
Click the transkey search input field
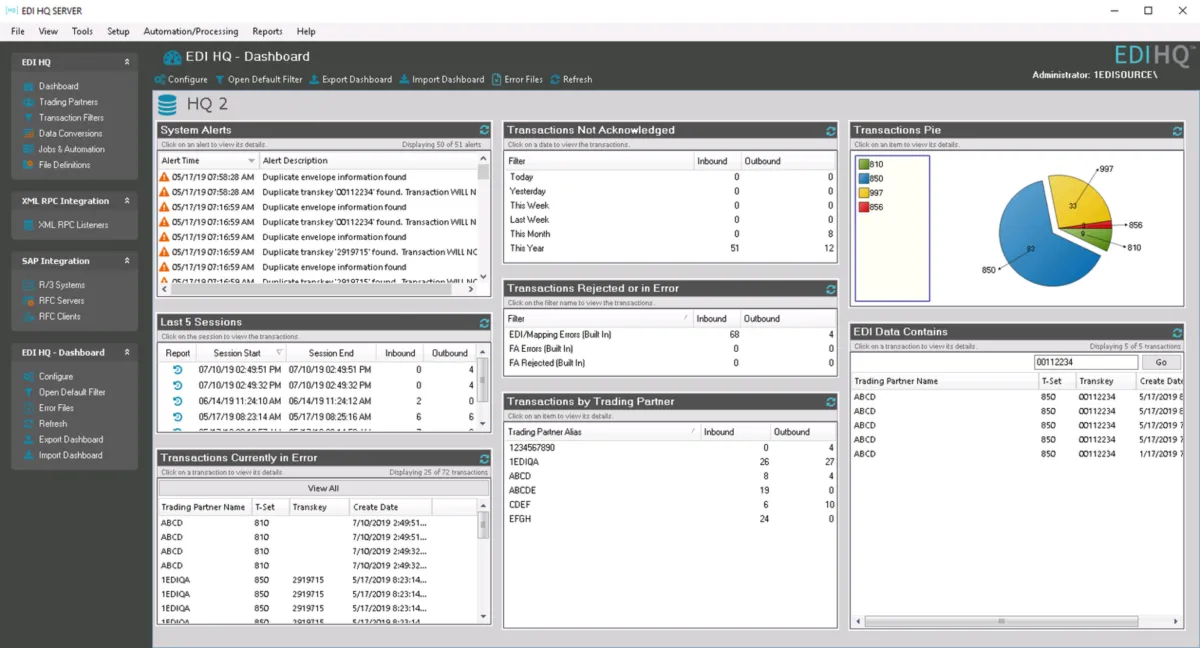coord(1085,363)
